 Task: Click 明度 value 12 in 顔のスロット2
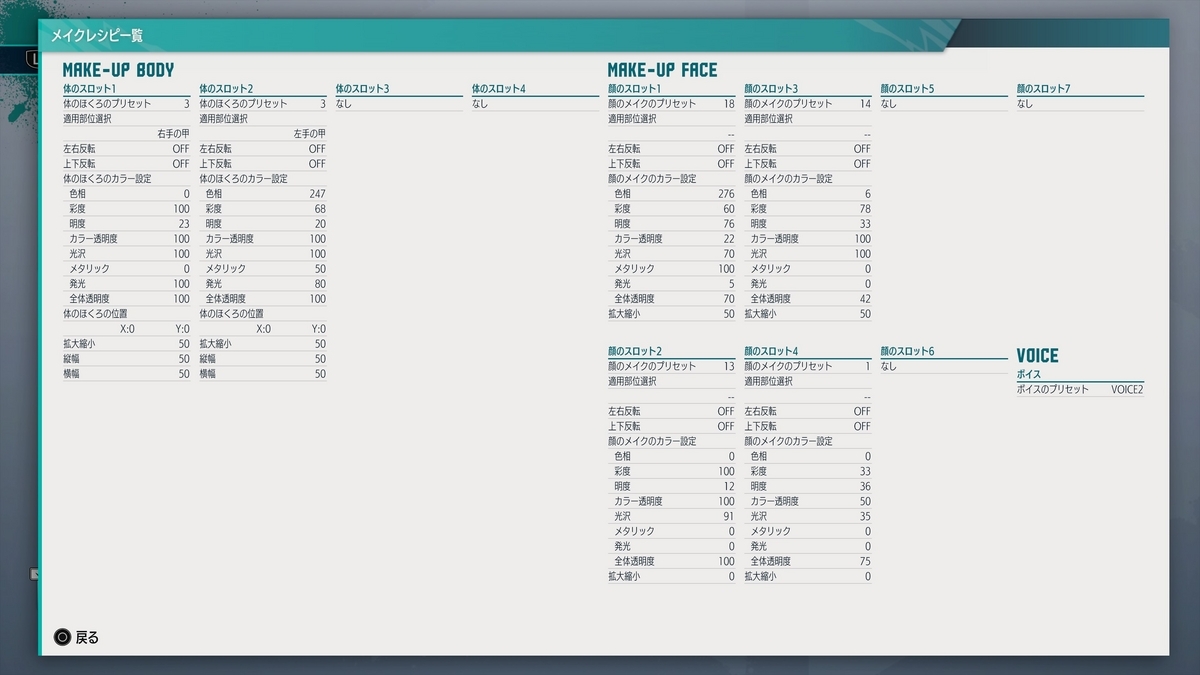click(x=729, y=487)
